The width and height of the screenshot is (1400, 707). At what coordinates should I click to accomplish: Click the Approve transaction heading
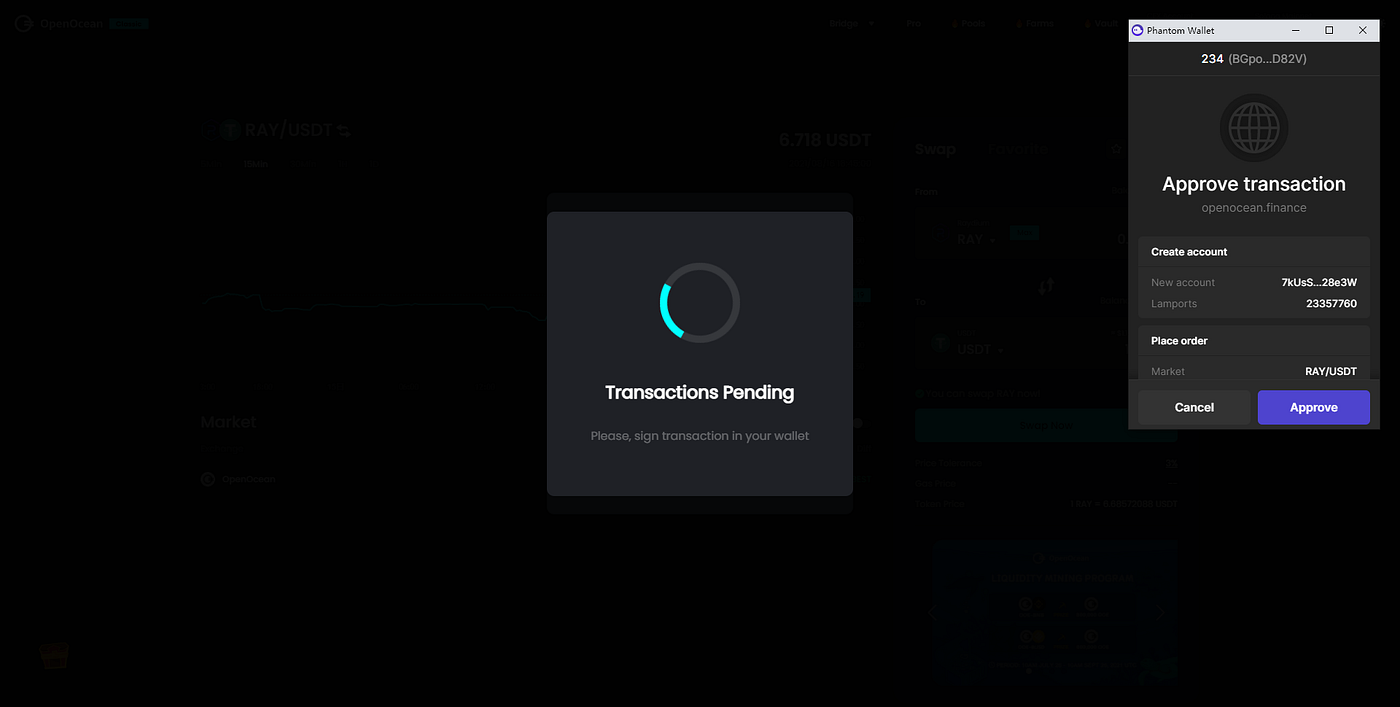click(x=1254, y=184)
